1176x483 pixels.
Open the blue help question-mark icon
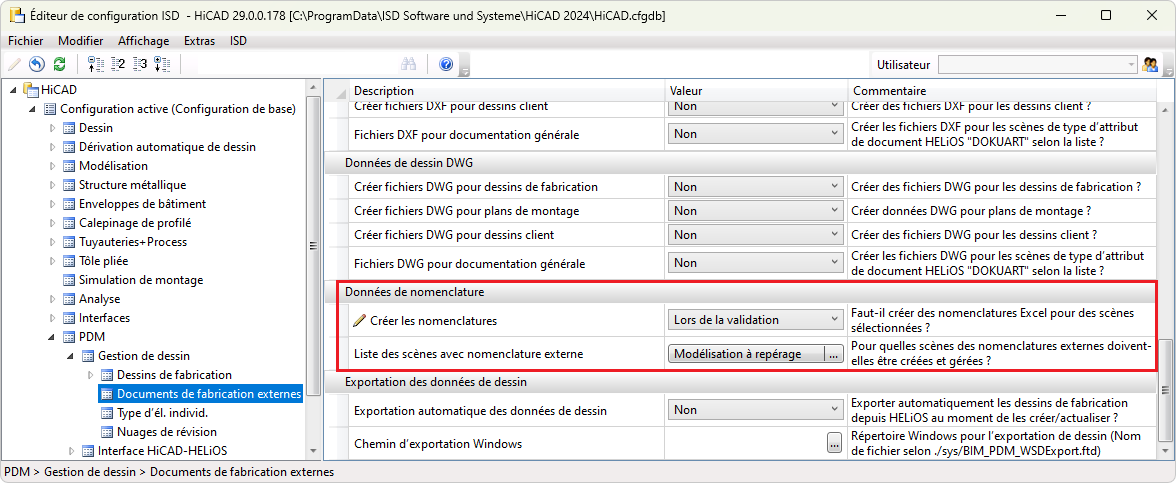446,64
